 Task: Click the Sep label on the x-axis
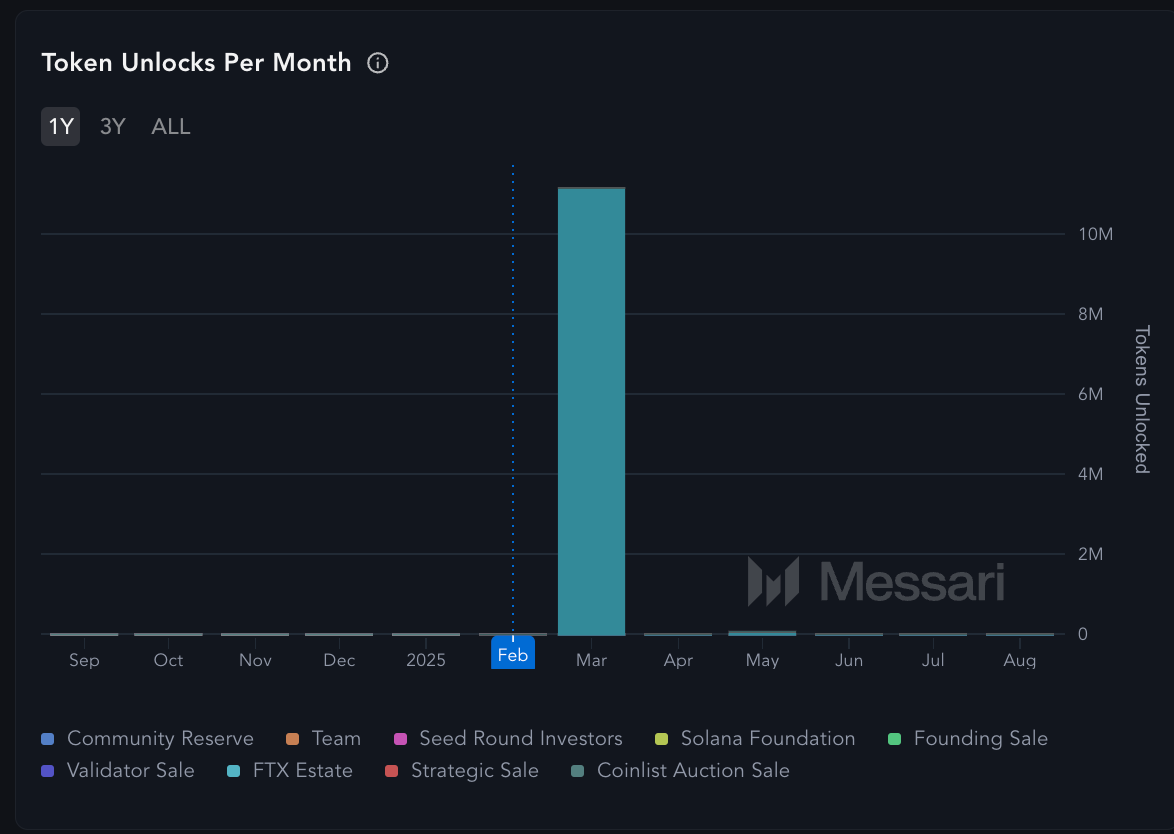click(84, 661)
